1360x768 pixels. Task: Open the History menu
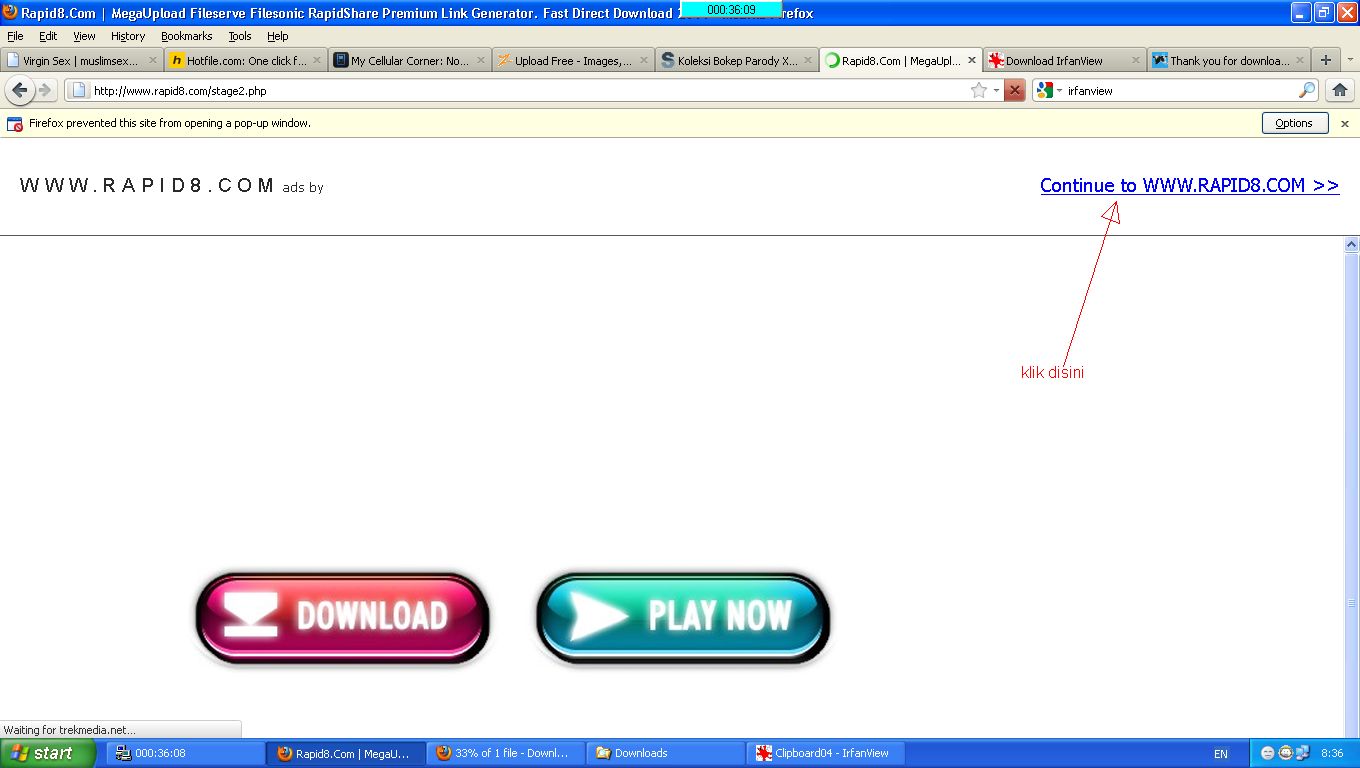(x=128, y=36)
